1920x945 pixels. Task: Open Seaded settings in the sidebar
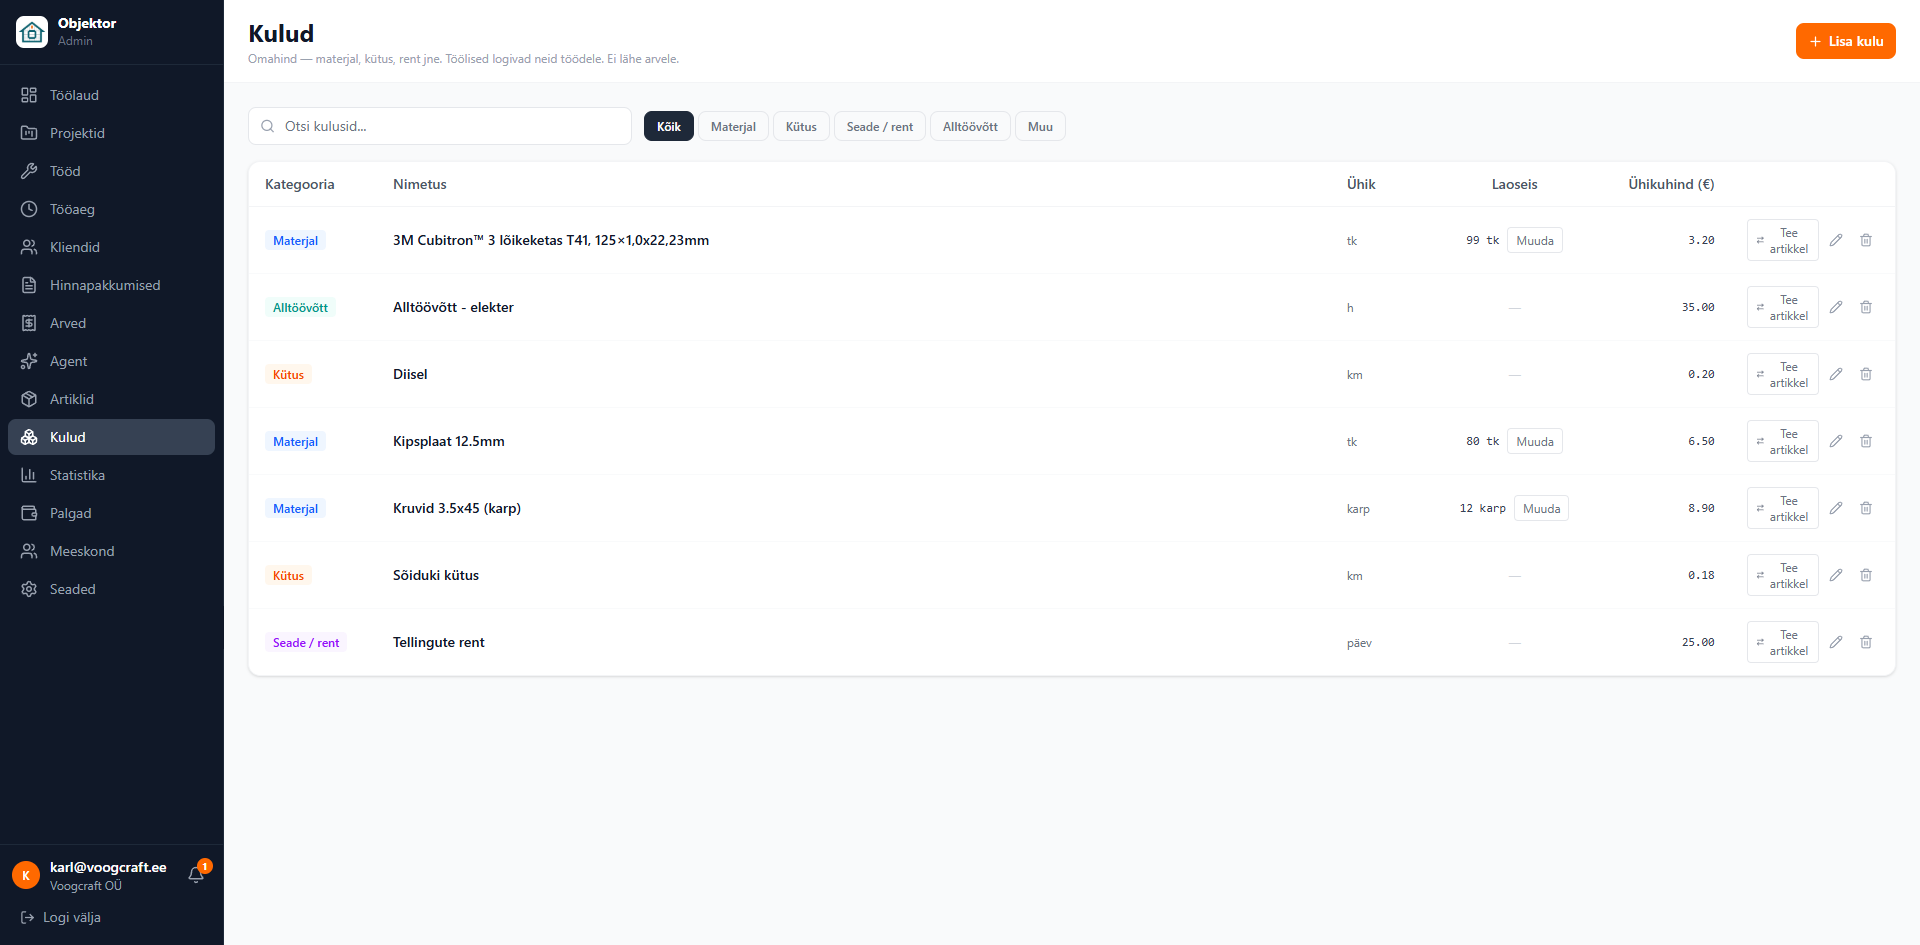click(x=111, y=589)
